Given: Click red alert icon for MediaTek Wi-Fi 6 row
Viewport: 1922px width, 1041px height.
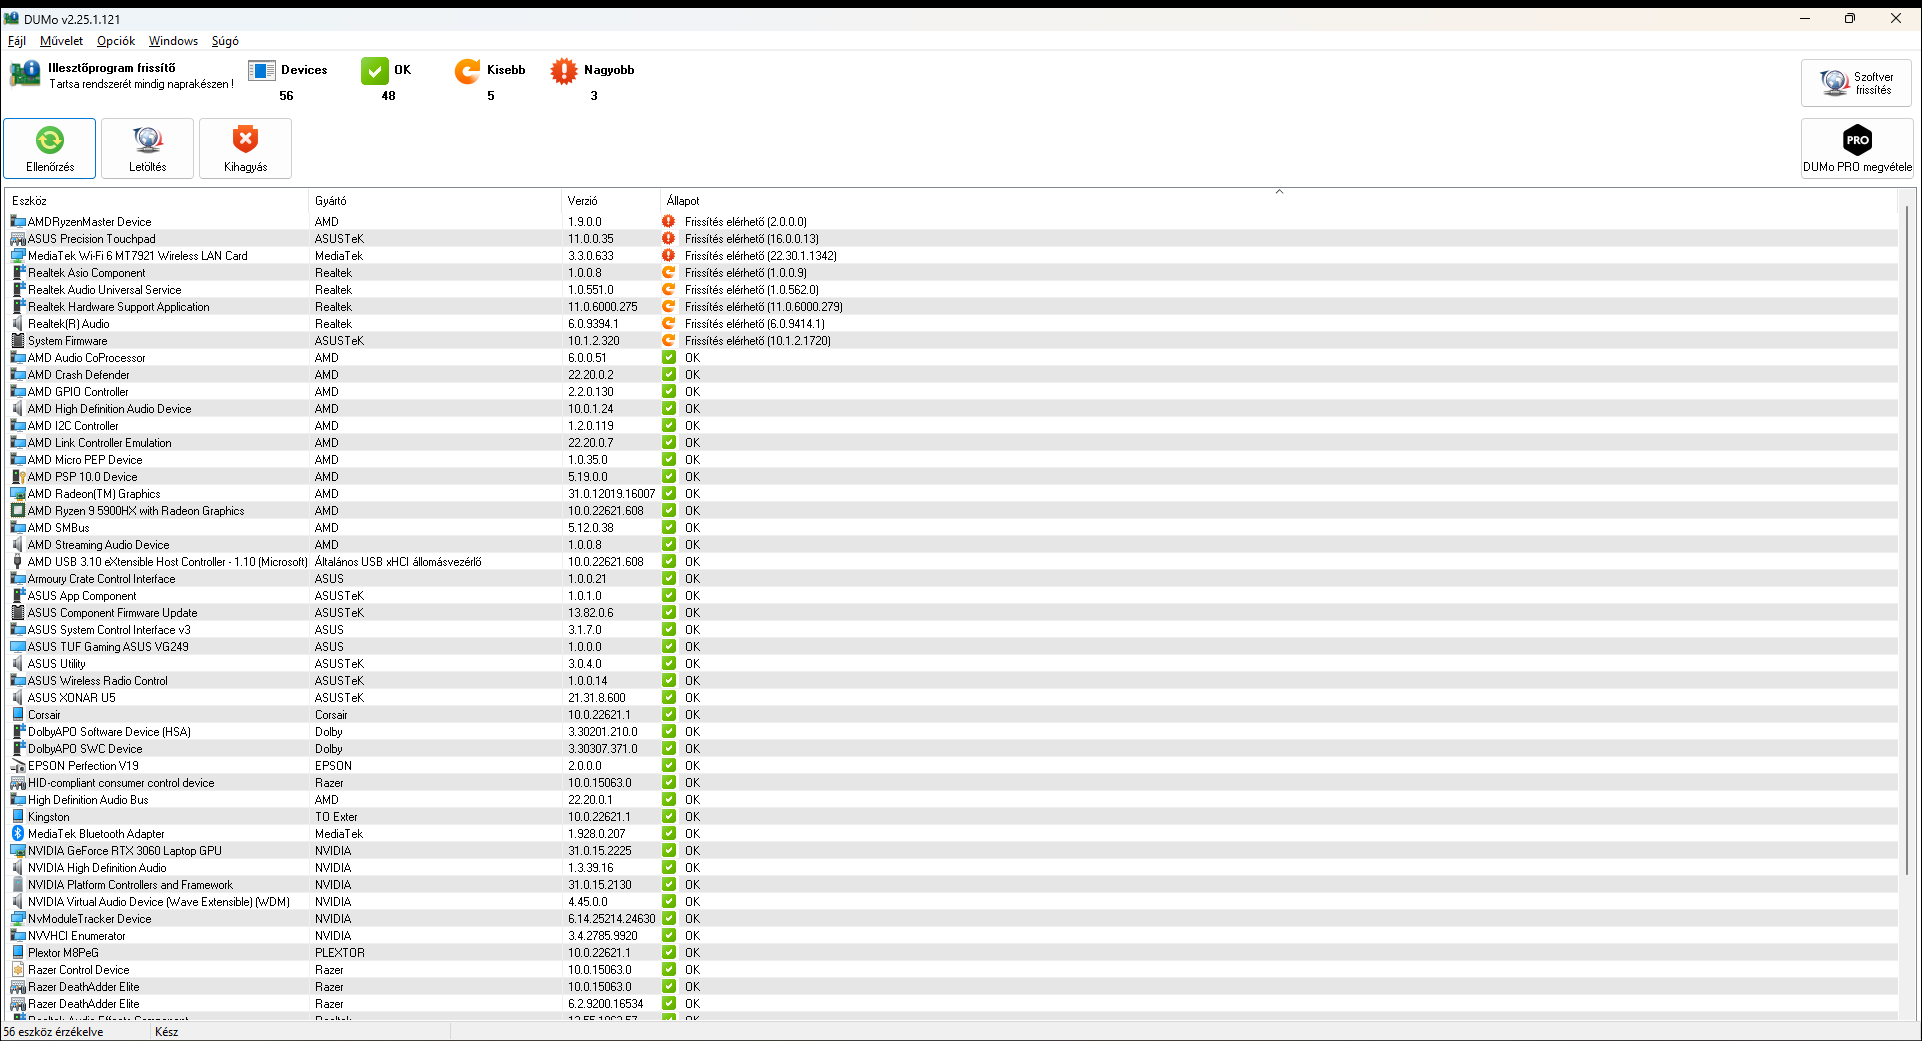Looking at the screenshot, I should coord(669,256).
